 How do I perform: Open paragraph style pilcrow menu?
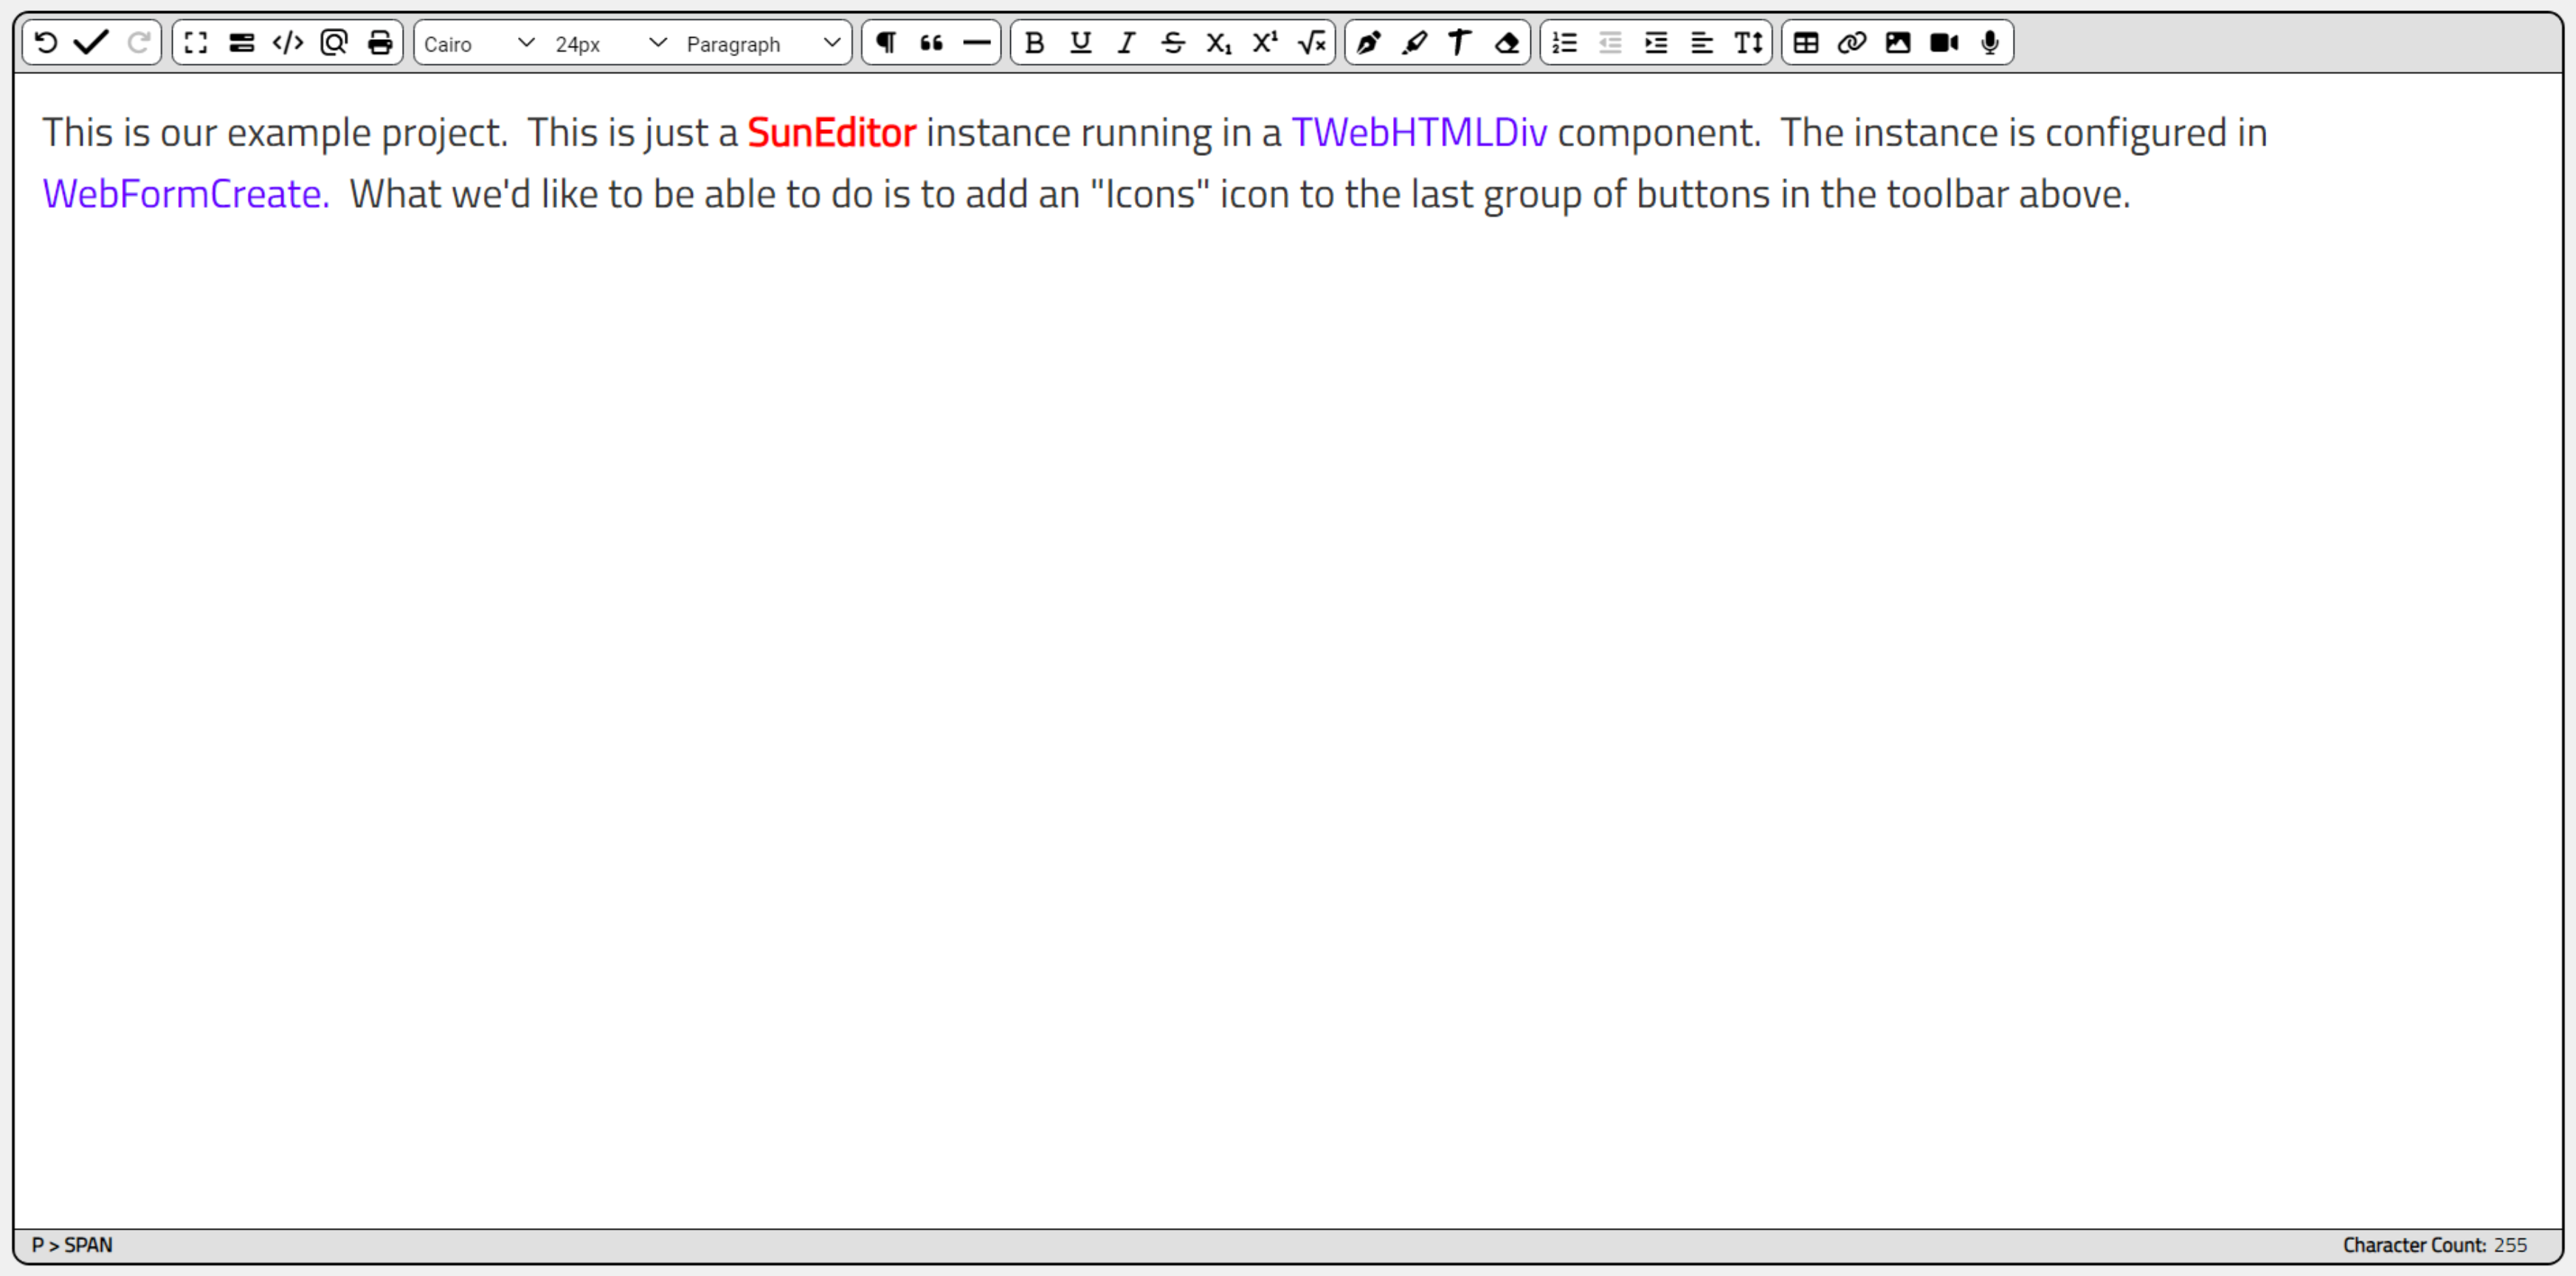pyautogui.click(x=886, y=43)
